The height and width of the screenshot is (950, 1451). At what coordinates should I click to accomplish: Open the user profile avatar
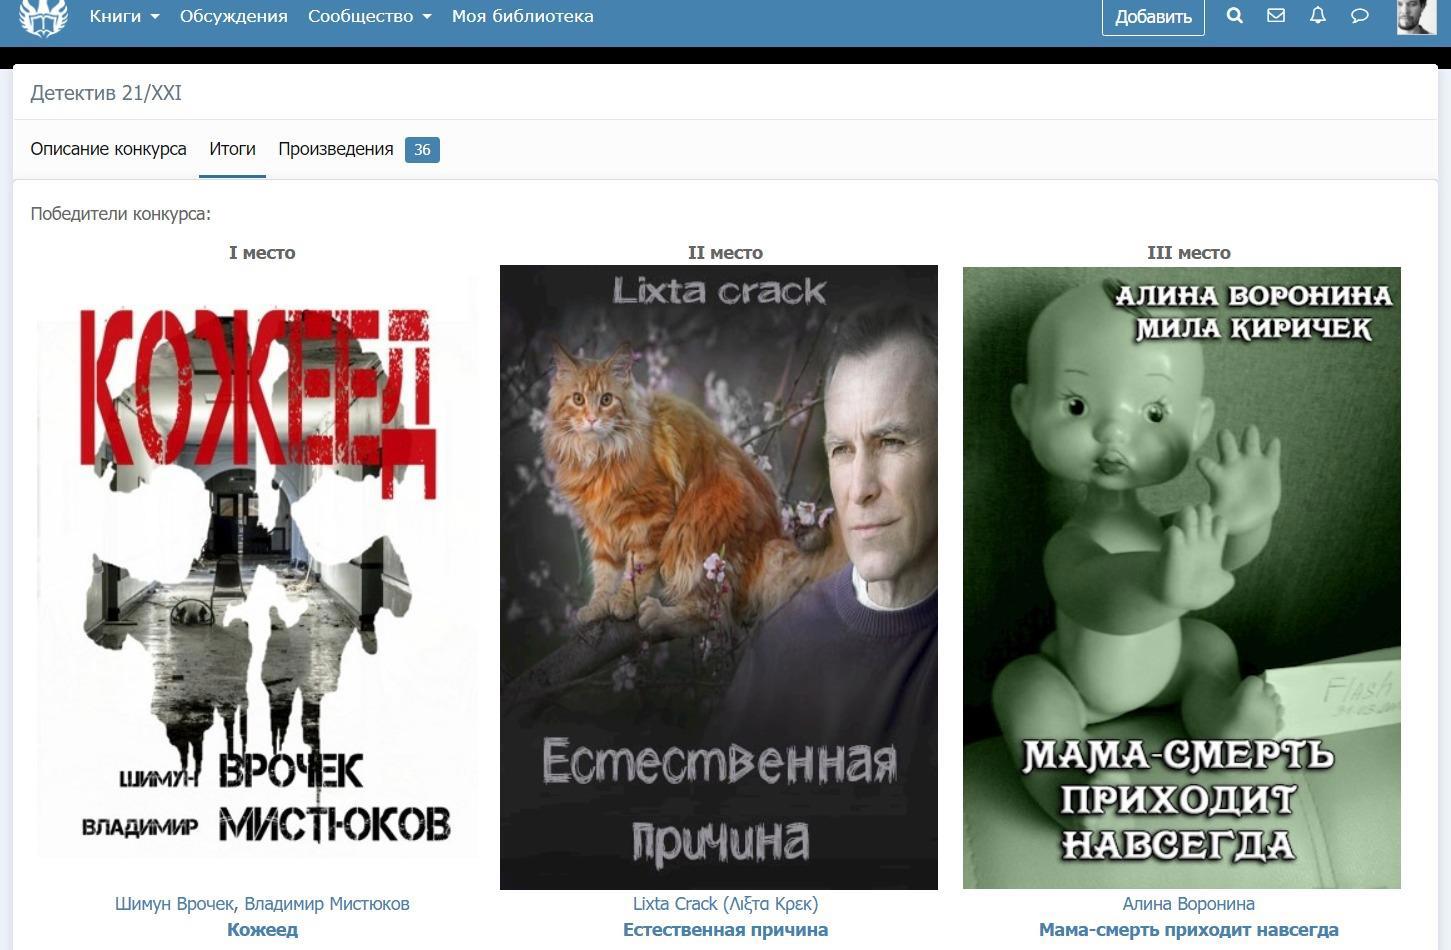click(x=1415, y=16)
